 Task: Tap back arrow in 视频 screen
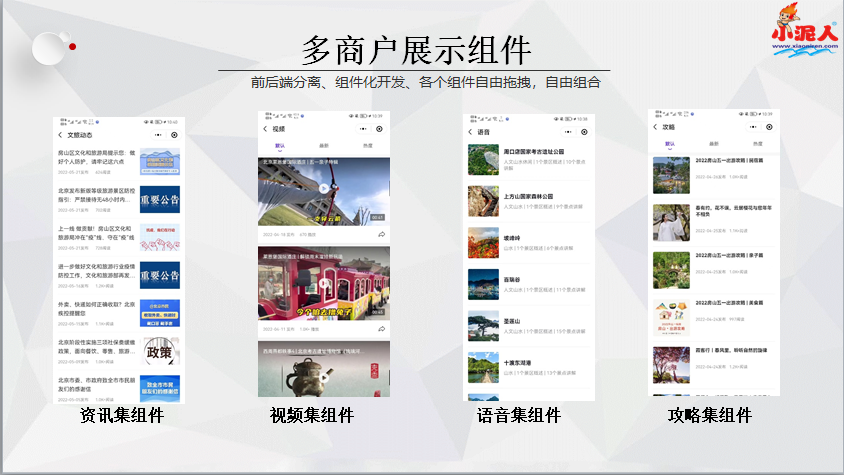point(264,129)
